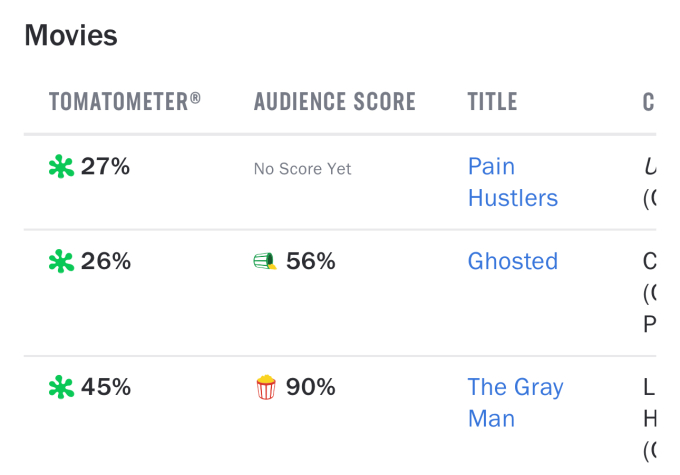Click the spilled popcorn icon beside 56%
The height and width of the screenshot is (475, 680).
265,261
